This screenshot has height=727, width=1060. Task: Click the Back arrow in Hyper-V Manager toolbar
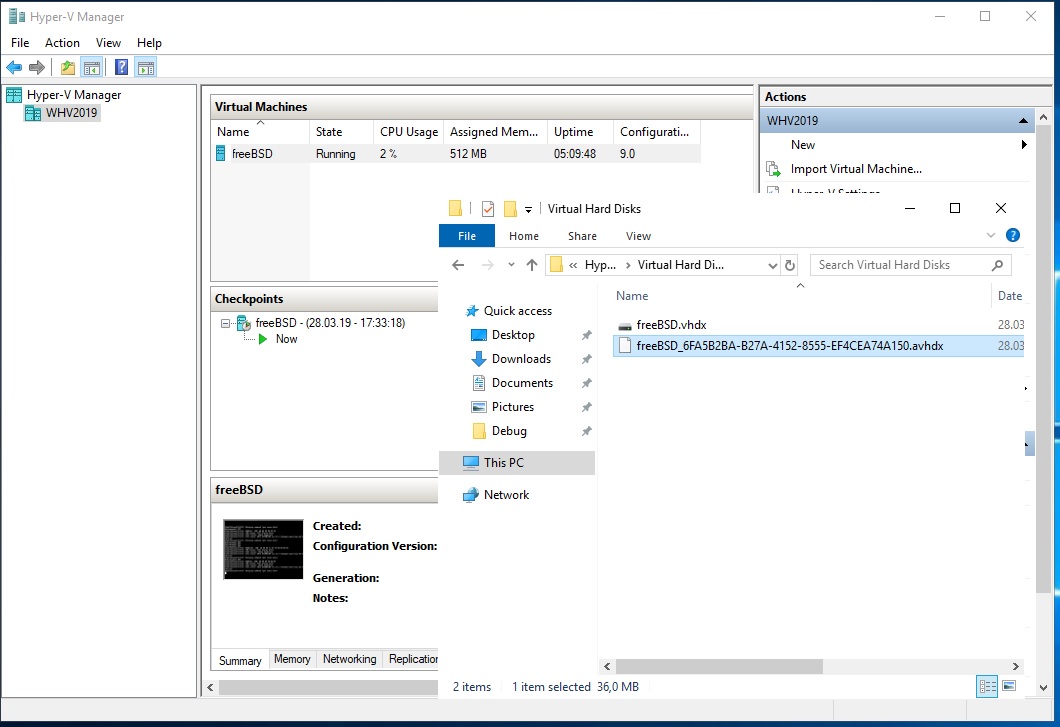pyautogui.click(x=14, y=67)
